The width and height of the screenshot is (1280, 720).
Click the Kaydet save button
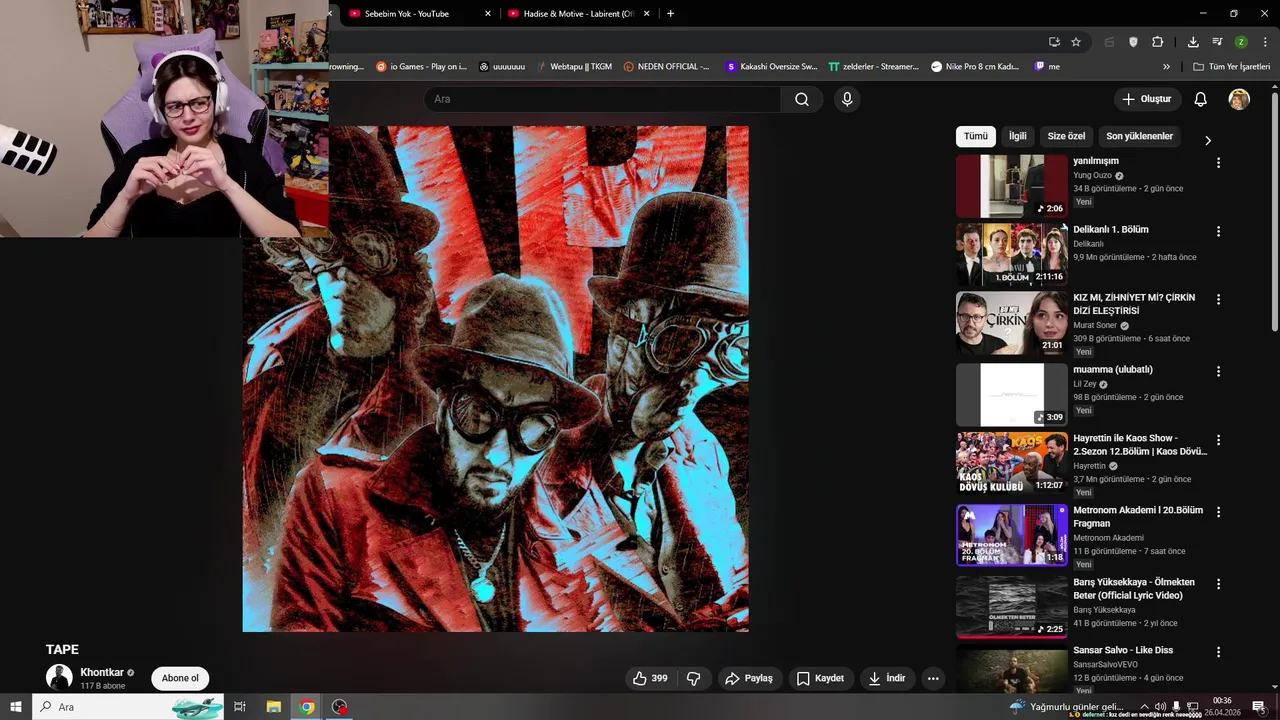click(x=820, y=678)
